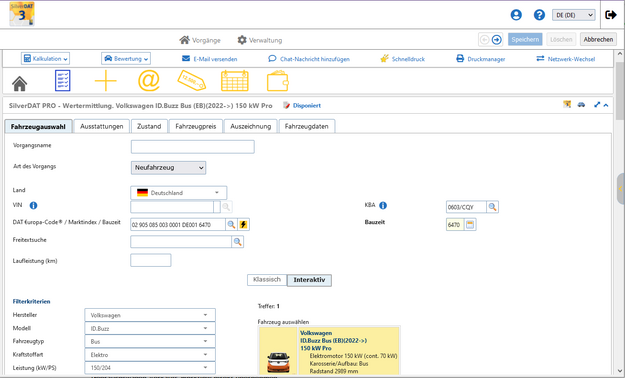Go to the next step arrow
This screenshot has width=625, height=378.
pyautogui.click(x=497, y=39)
